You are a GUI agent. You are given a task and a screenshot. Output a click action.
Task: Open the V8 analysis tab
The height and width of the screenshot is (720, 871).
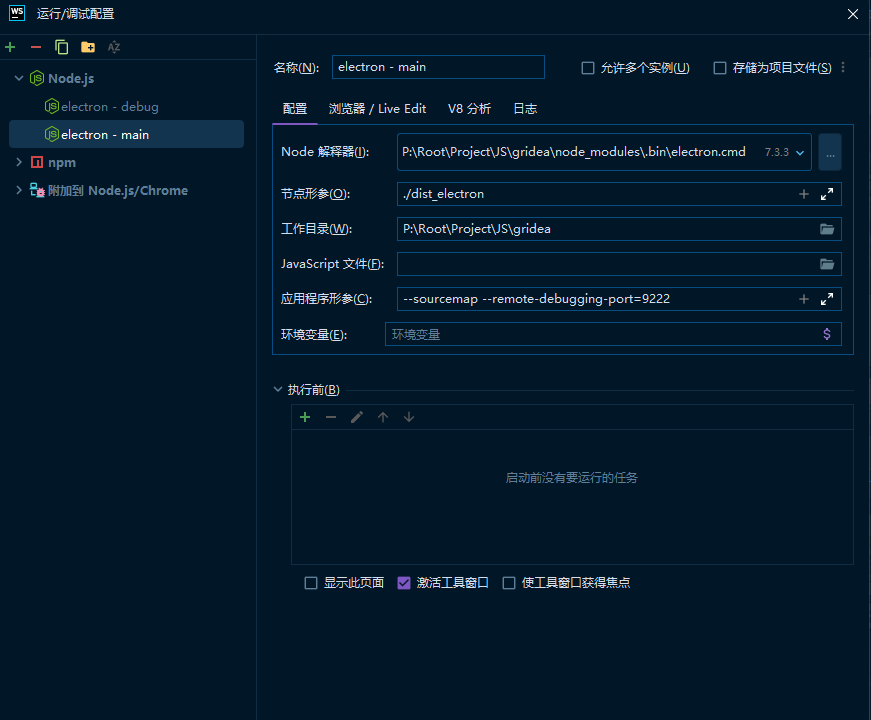point(469,109)
